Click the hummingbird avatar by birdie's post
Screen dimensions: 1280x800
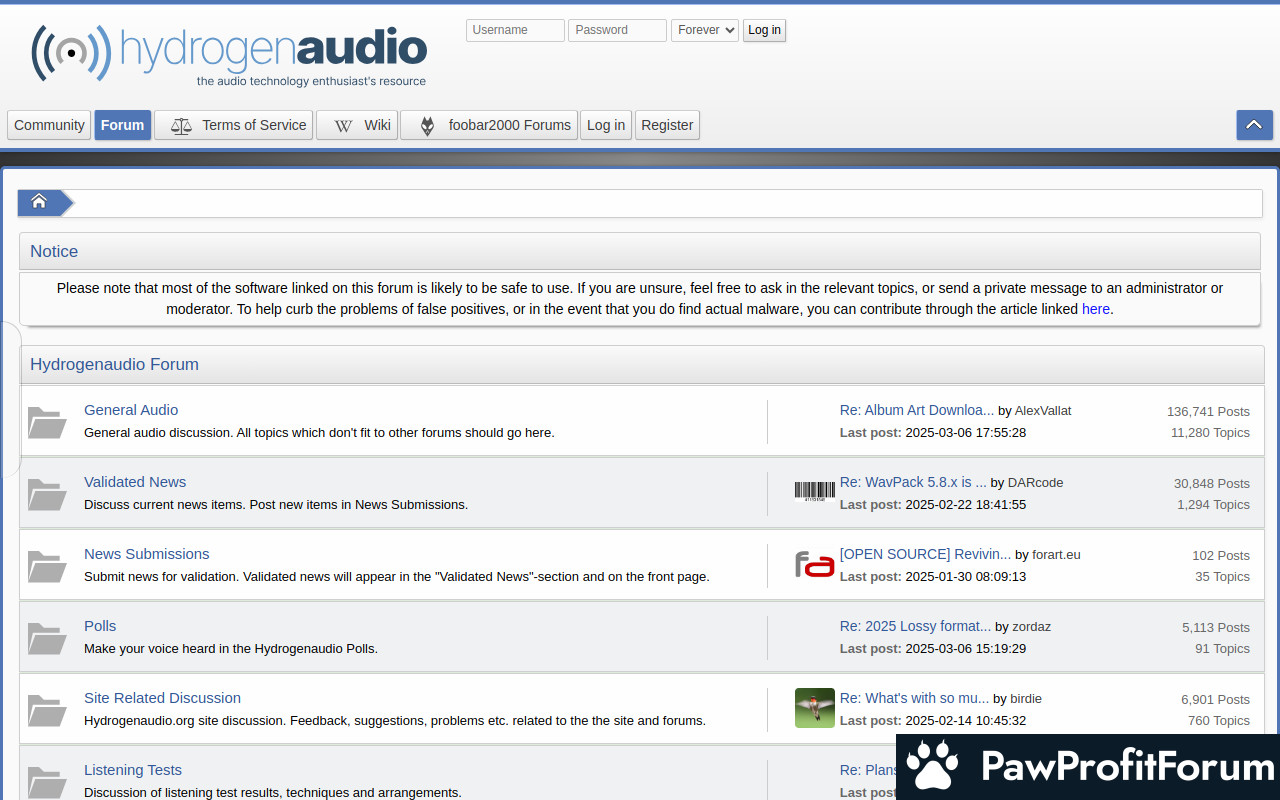[x=815, y=708]
